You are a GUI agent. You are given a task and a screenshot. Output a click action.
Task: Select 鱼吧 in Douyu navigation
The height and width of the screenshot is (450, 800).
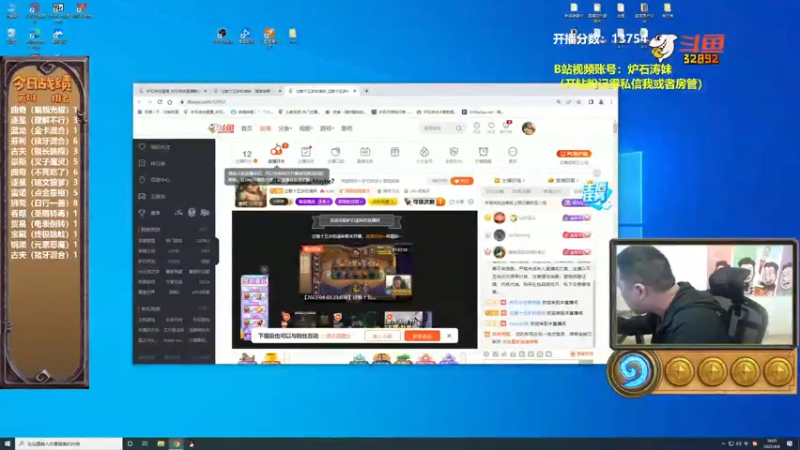[x=347, y=129]
